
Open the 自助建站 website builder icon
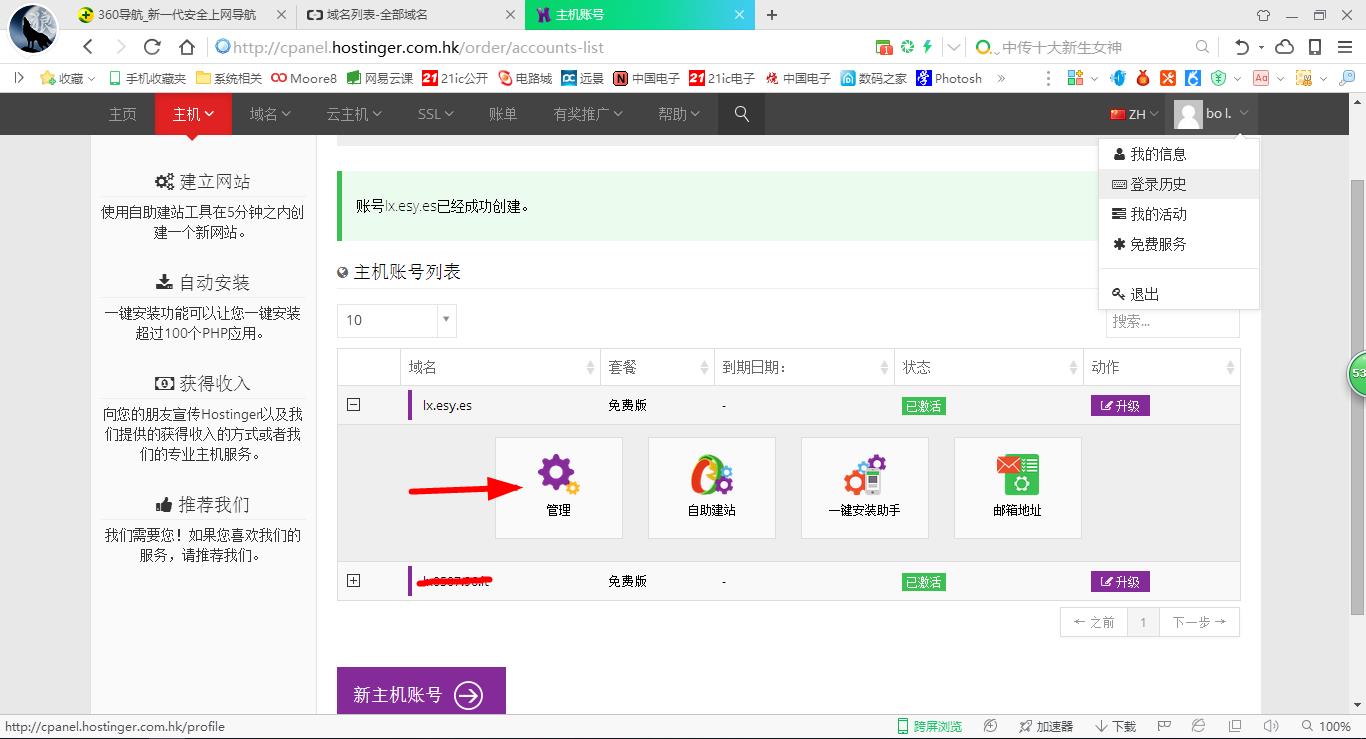tap(711, 487)
